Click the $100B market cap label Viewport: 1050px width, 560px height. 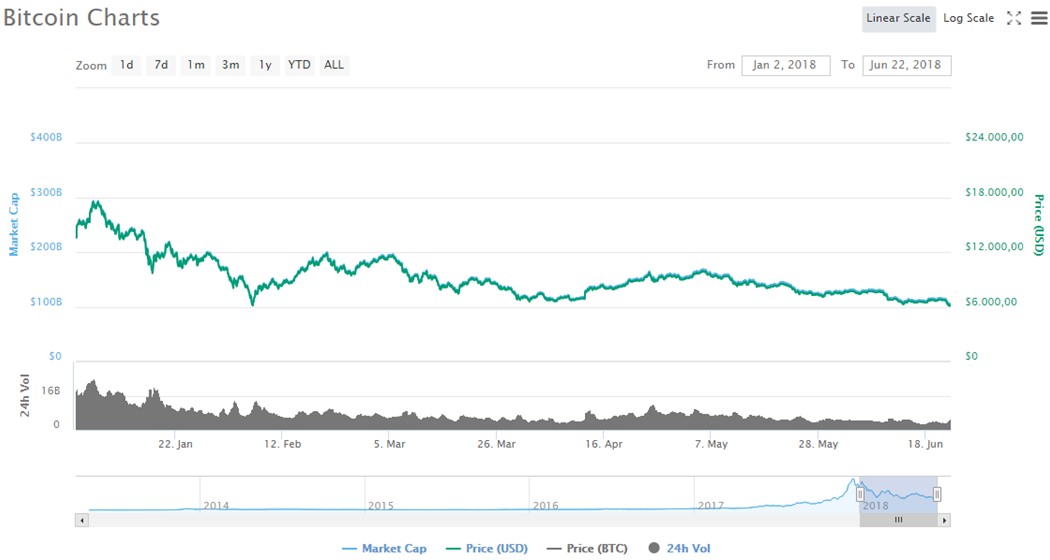coord(46,301)
